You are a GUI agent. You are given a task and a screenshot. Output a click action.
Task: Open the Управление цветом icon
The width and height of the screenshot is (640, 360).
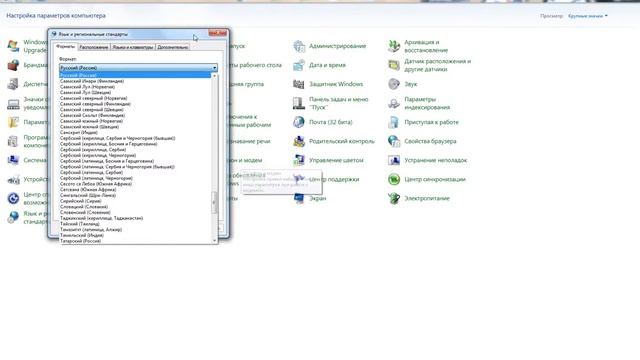pos(299,160)
